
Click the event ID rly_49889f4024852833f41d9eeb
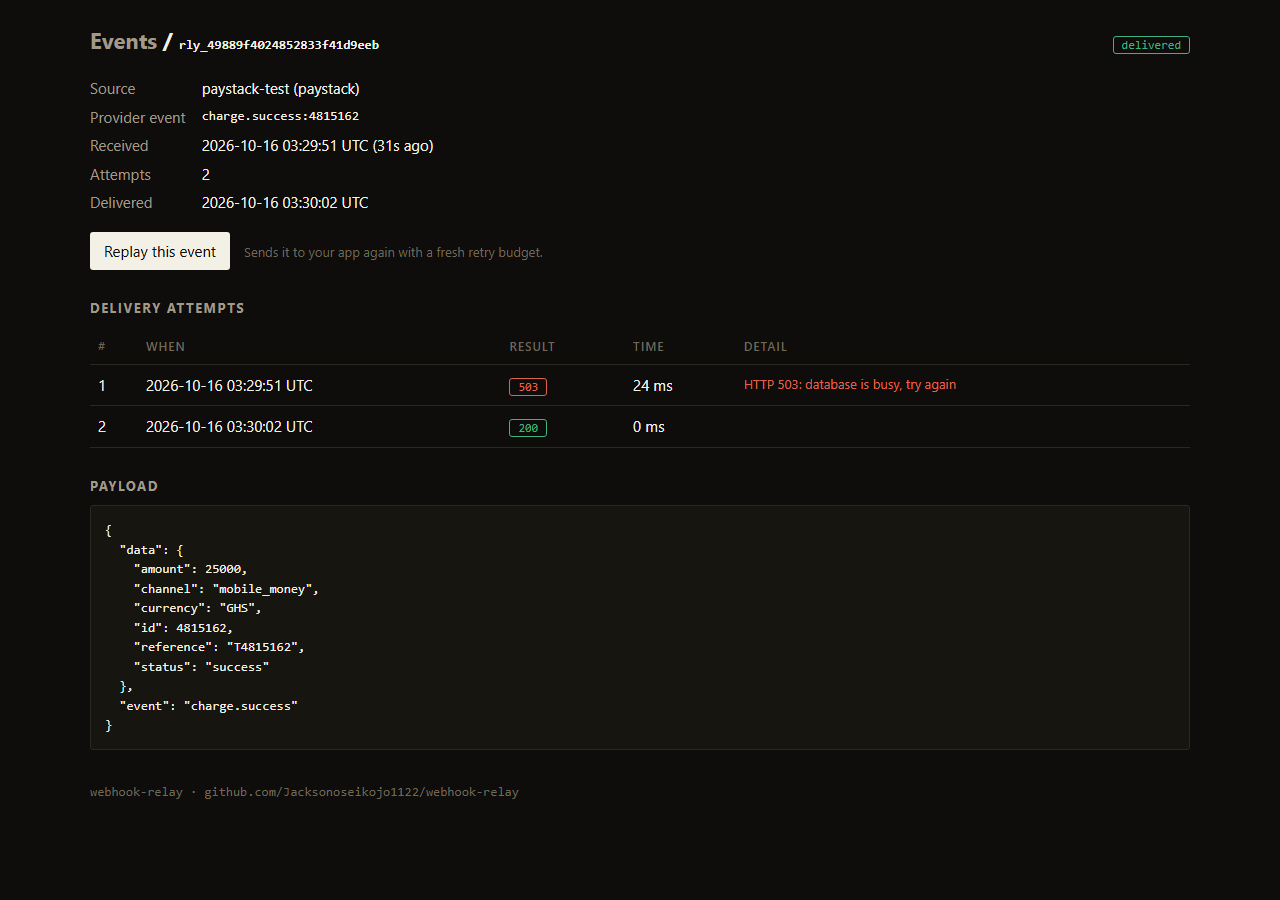click(x=279, y=45)
